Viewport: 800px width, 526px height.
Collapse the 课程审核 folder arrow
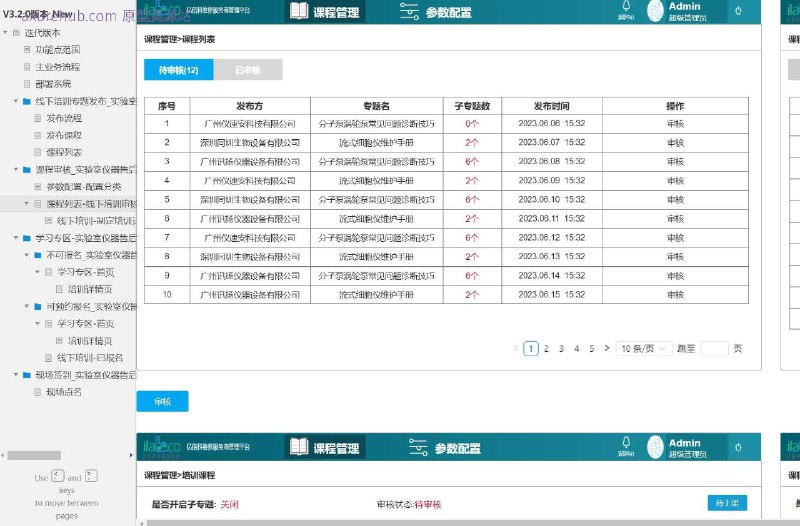(16, 169)
